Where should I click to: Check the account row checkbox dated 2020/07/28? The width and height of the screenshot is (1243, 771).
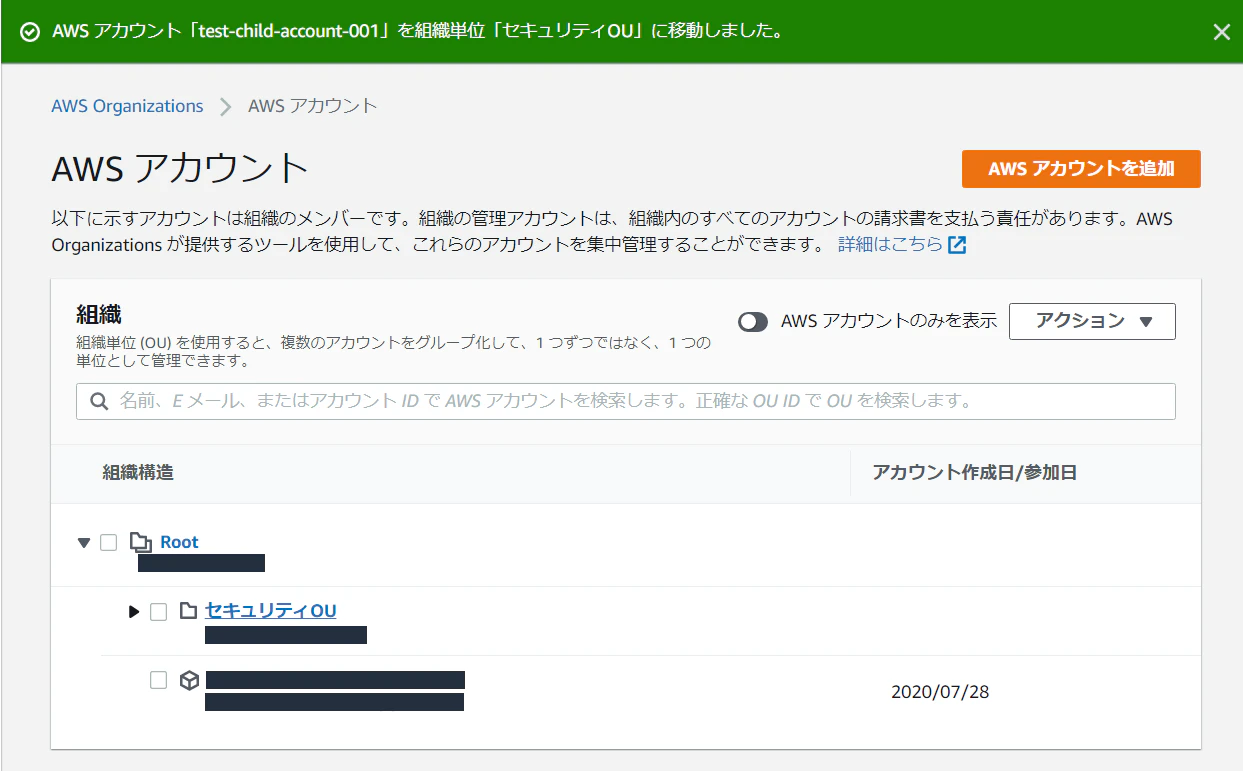158,680
